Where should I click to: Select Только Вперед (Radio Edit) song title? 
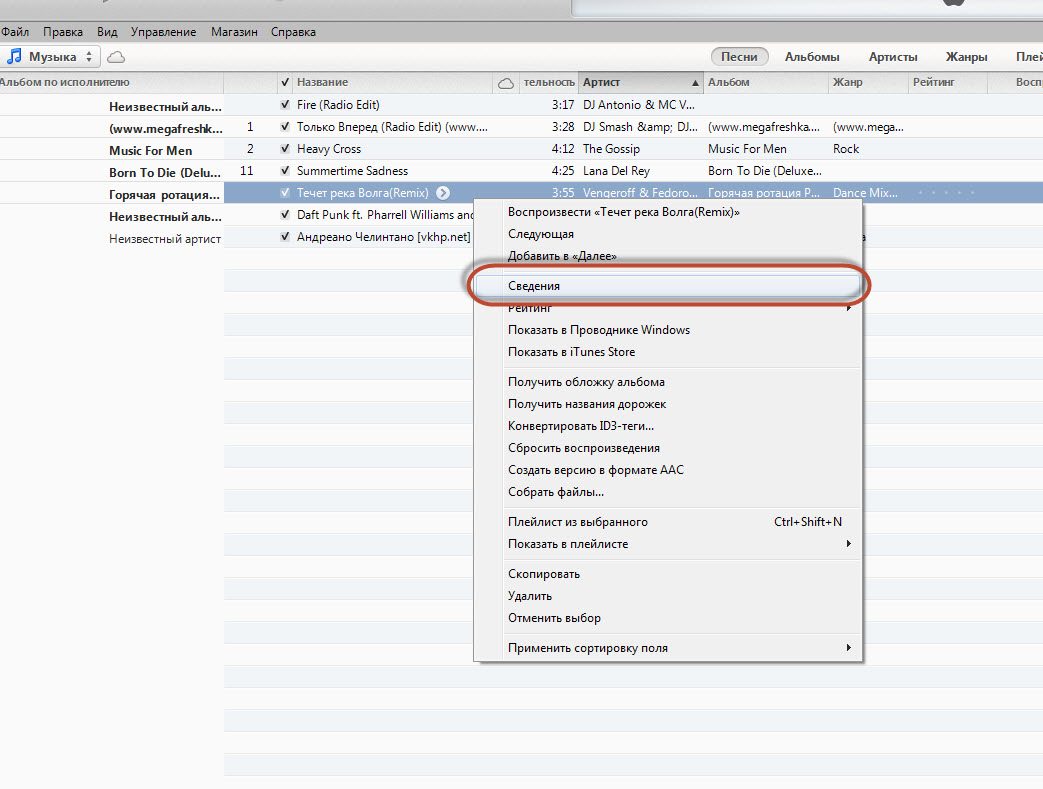pyautogui.click(x=392, y=126)
